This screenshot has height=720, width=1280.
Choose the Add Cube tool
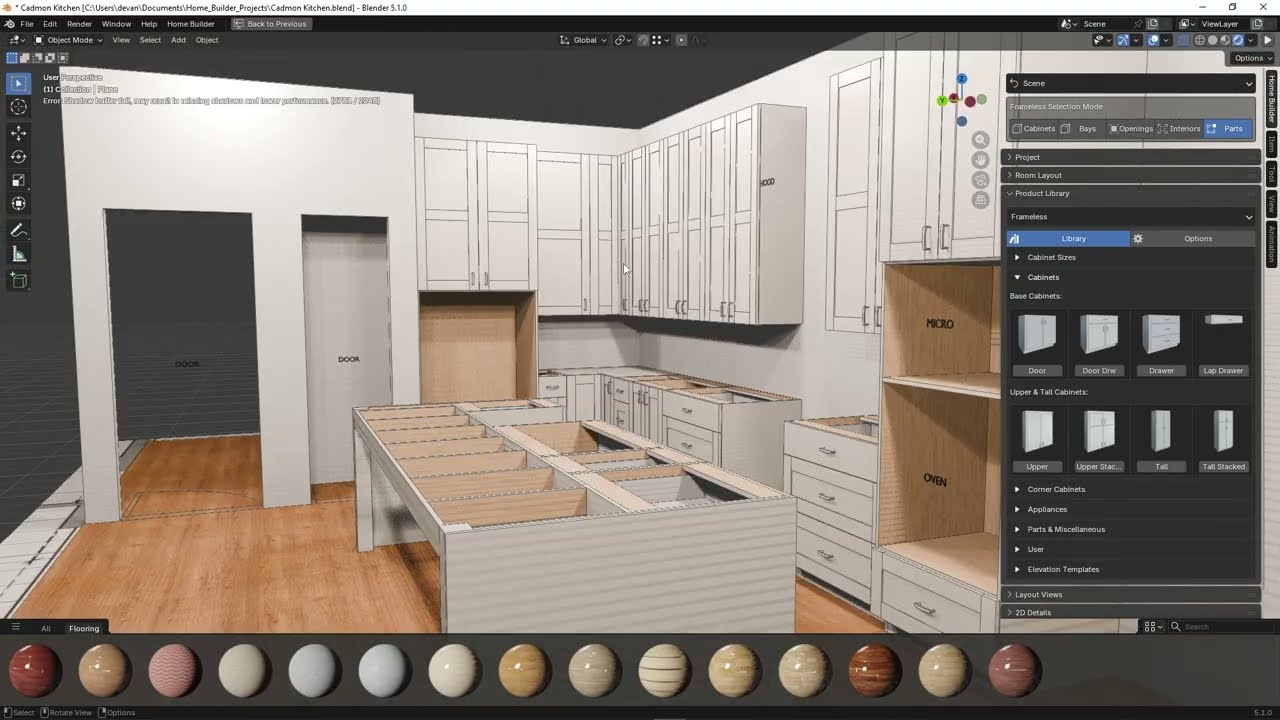pos(18,281)
